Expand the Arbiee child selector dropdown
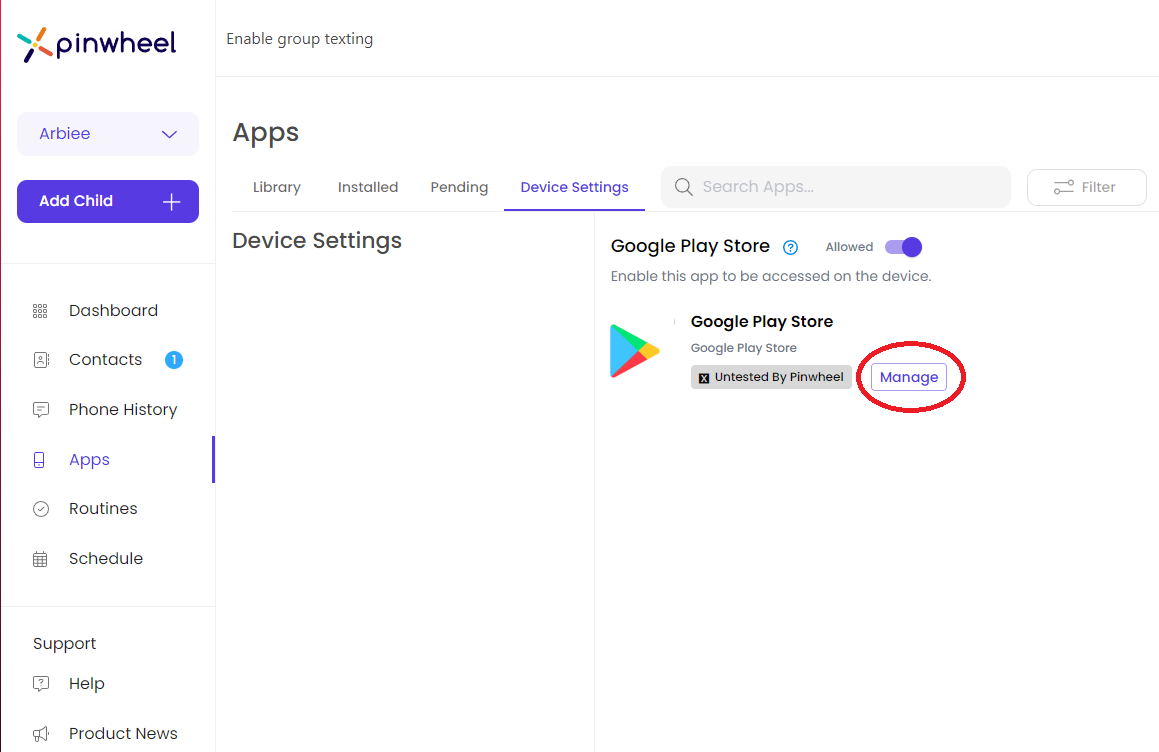 [107, 133]
